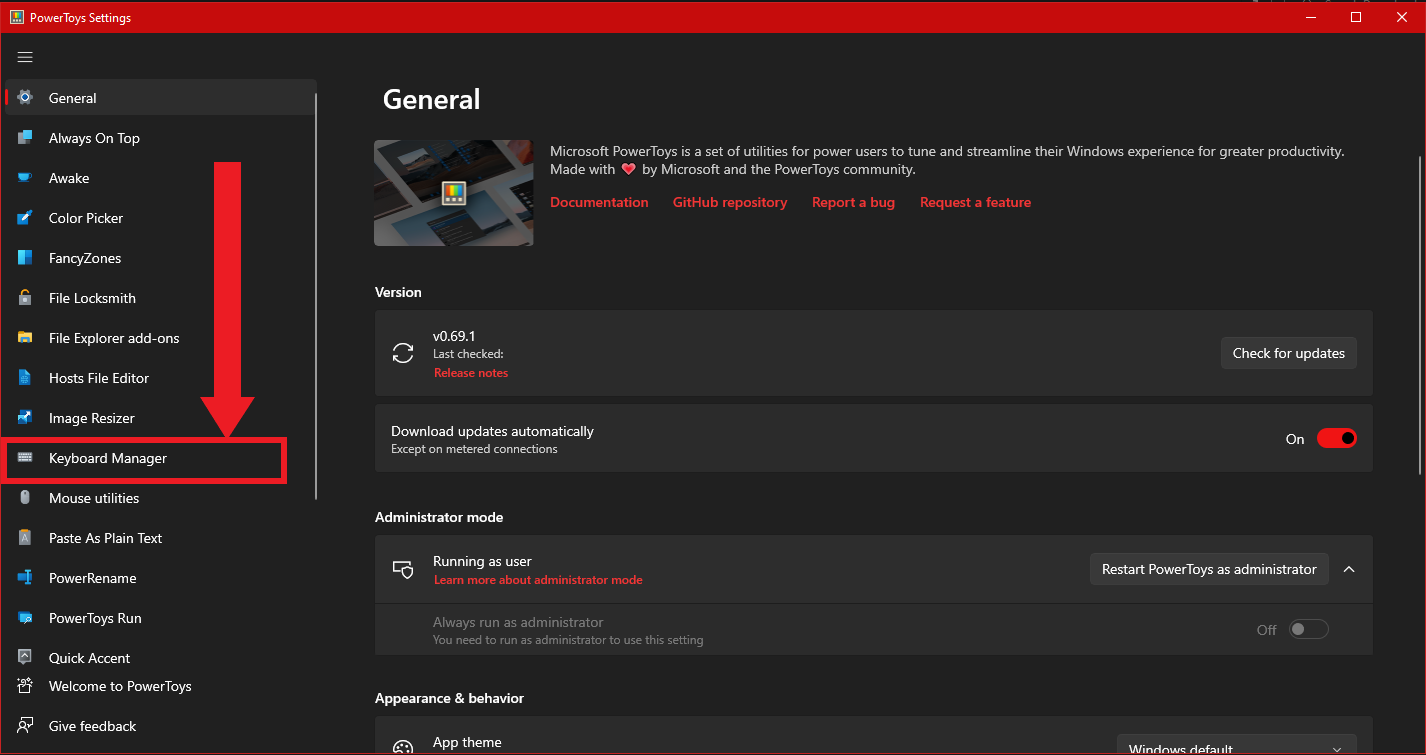Viewport: 1426px width, 755px height.
Task: Click Check for updates button
Action: [1288, 353]
